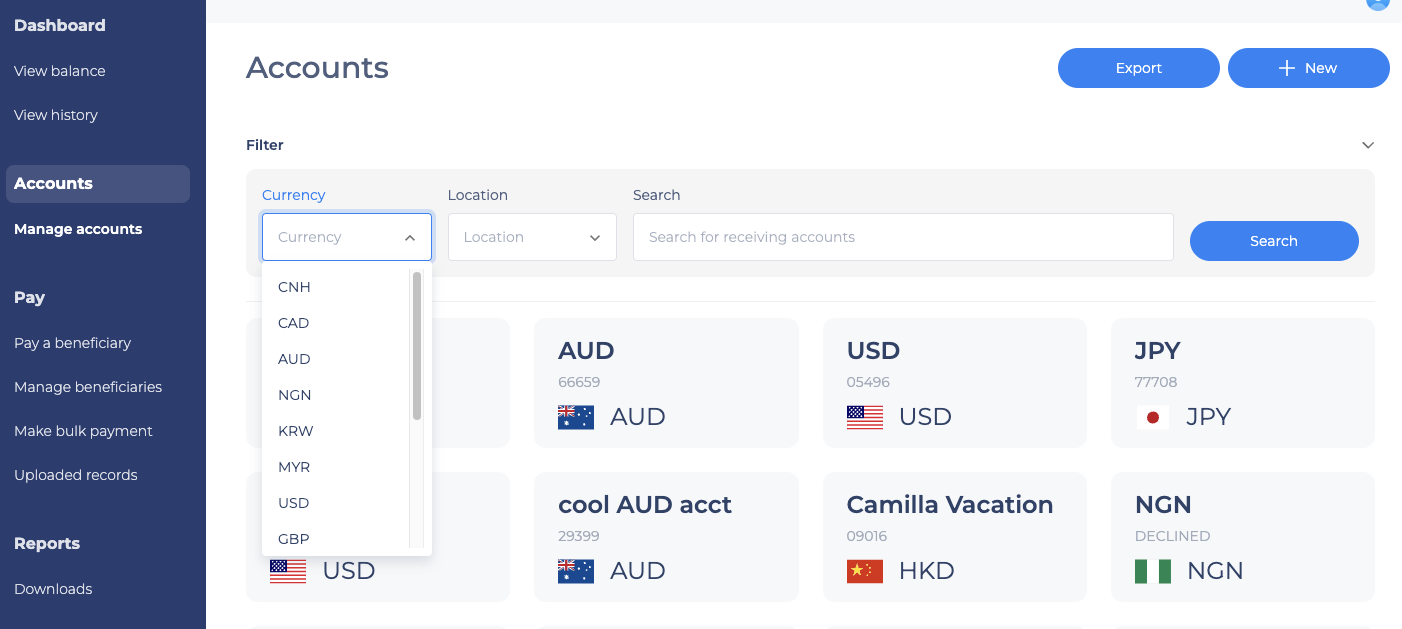The image size is (1402, 629).
Task: Click the Export button
Action: (1139, 68)
